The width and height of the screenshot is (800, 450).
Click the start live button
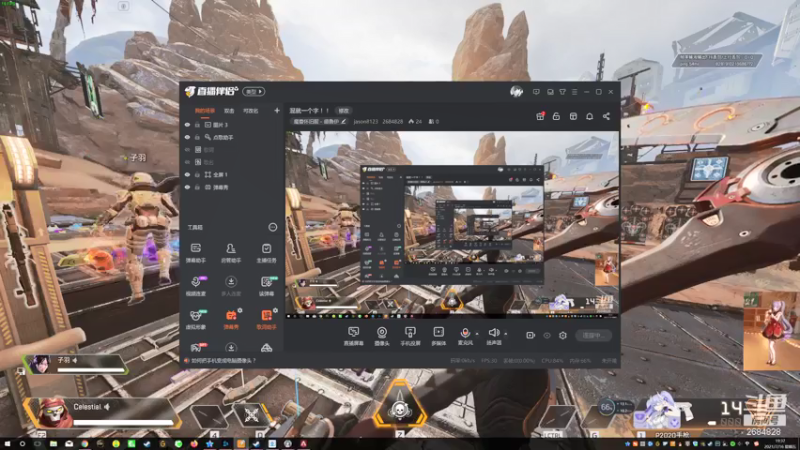[x=593, y=335]
